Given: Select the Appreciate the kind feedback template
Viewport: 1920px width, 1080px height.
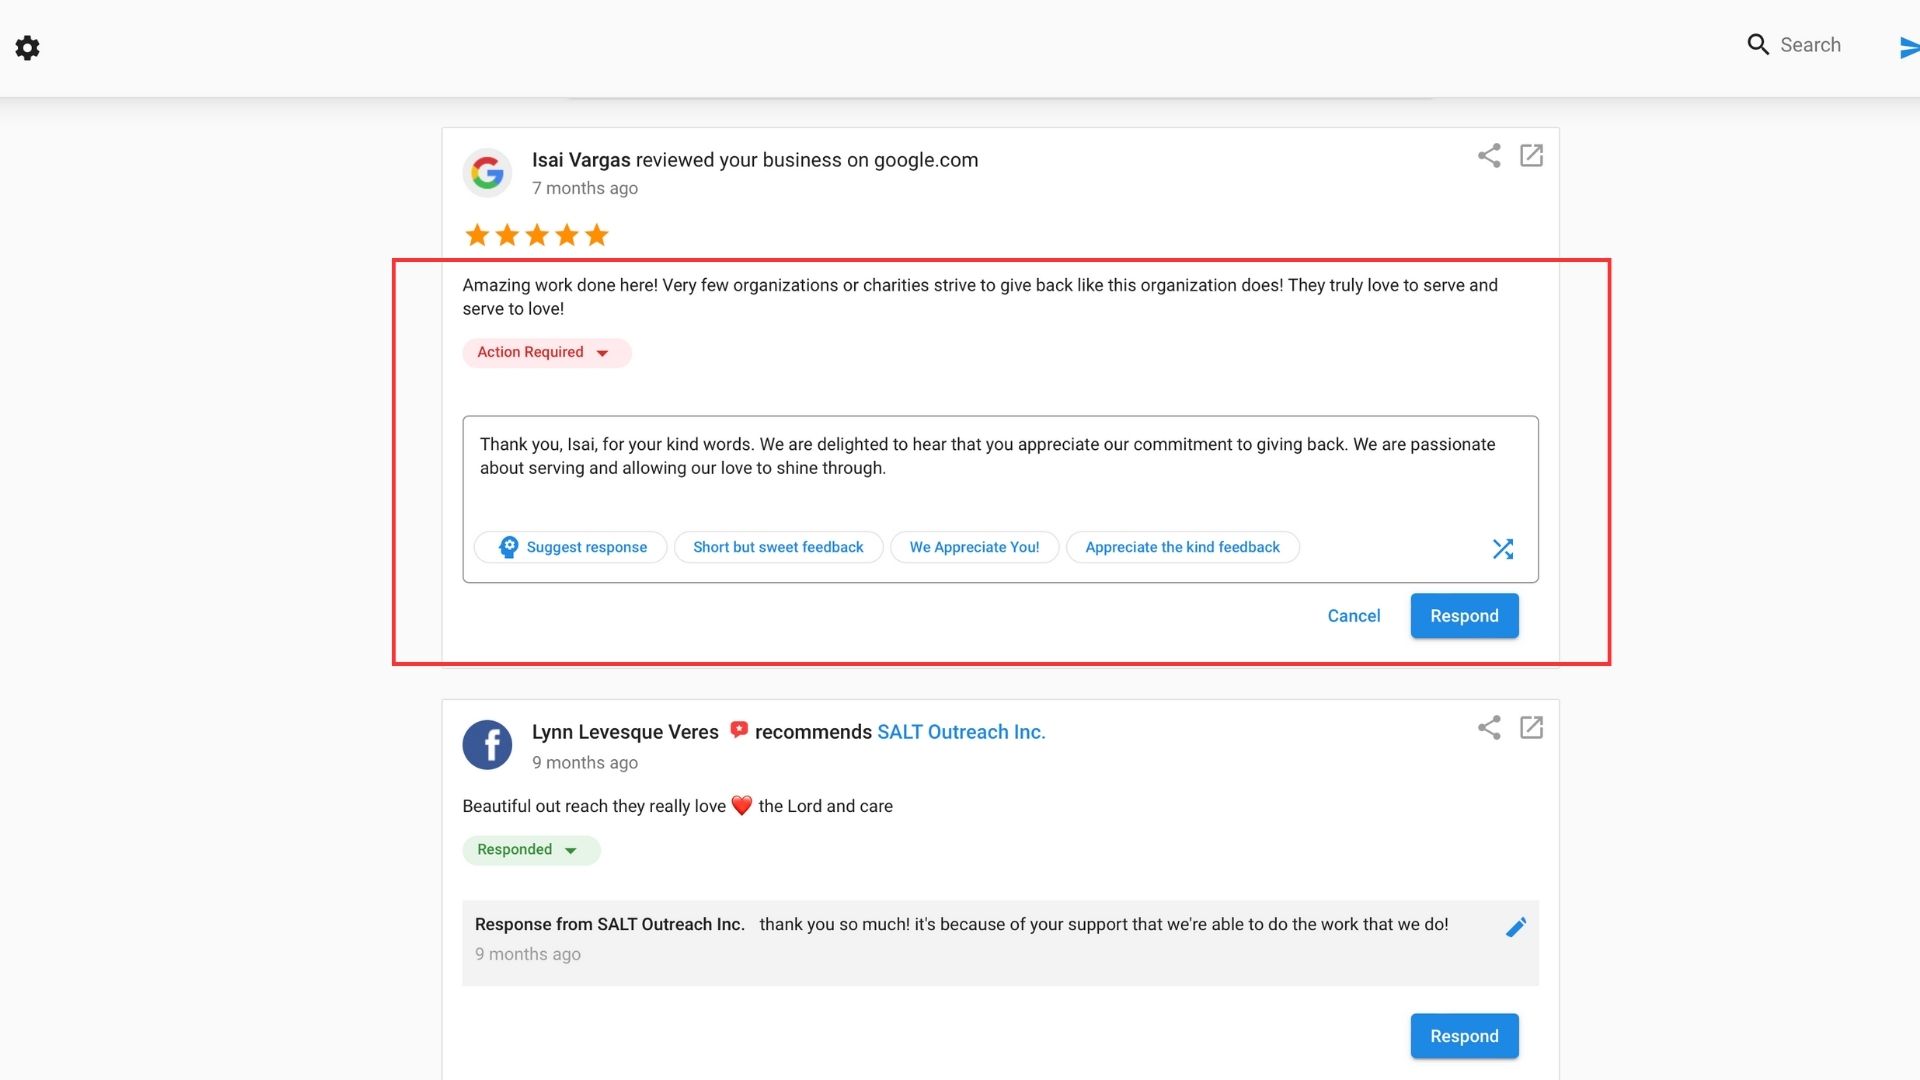Looking at the screenshot, I should click(x=1182, y=547).
